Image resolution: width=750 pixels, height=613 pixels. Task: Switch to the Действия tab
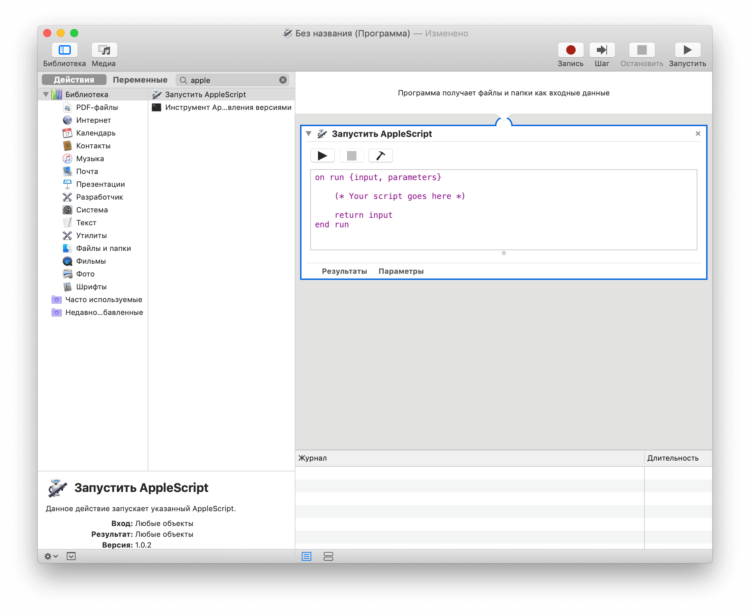(74, 80)
